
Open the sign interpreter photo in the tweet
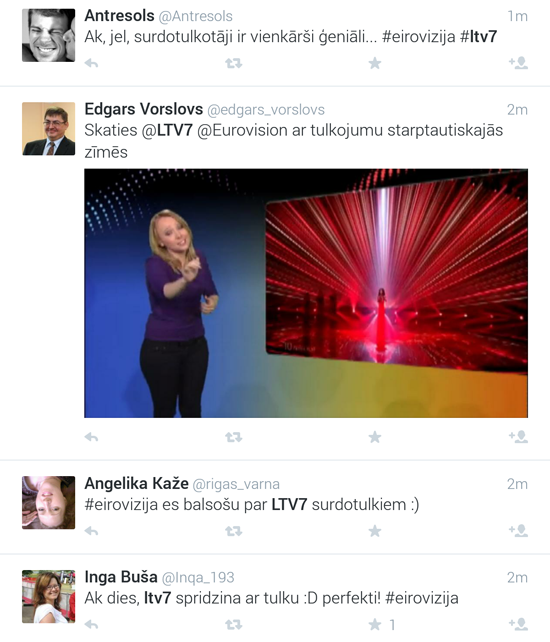click(306, 293)
